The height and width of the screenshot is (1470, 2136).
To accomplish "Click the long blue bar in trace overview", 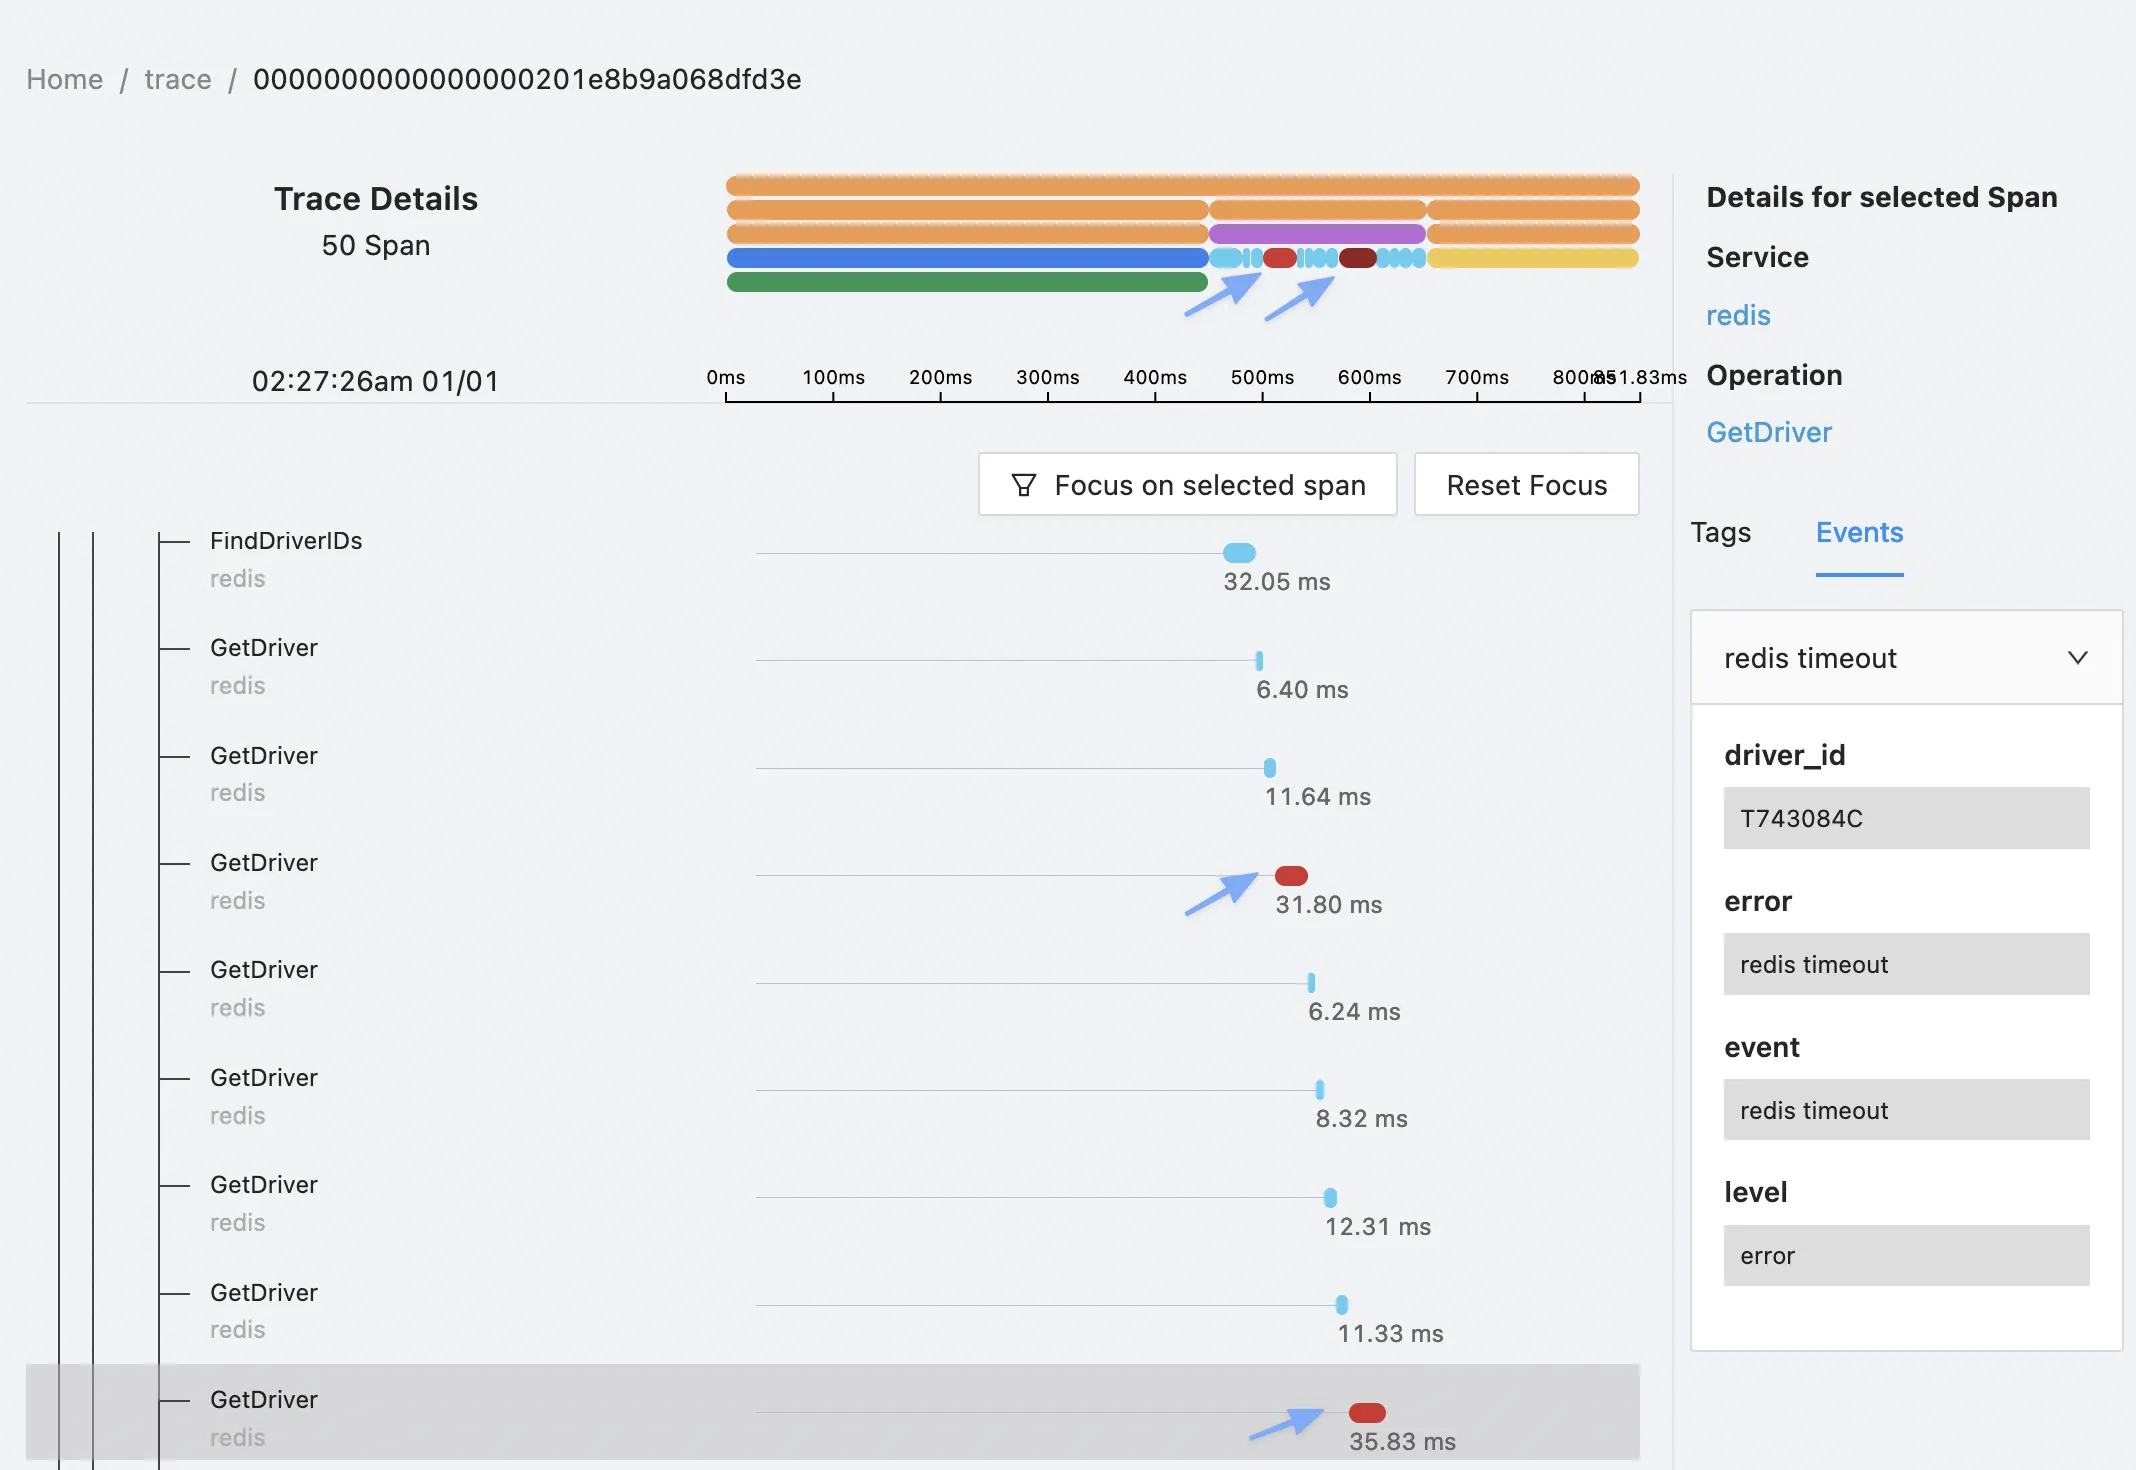I will tap(967, 258).
